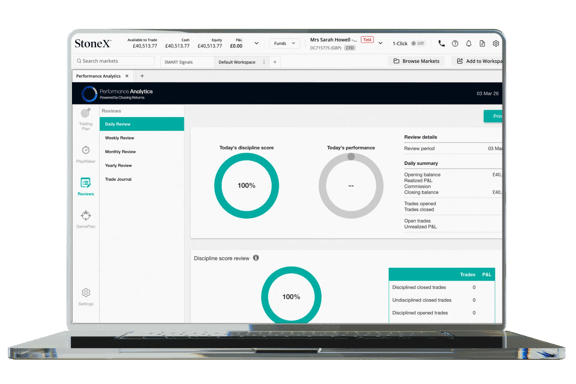Click the Trades column header

[468, 274]
